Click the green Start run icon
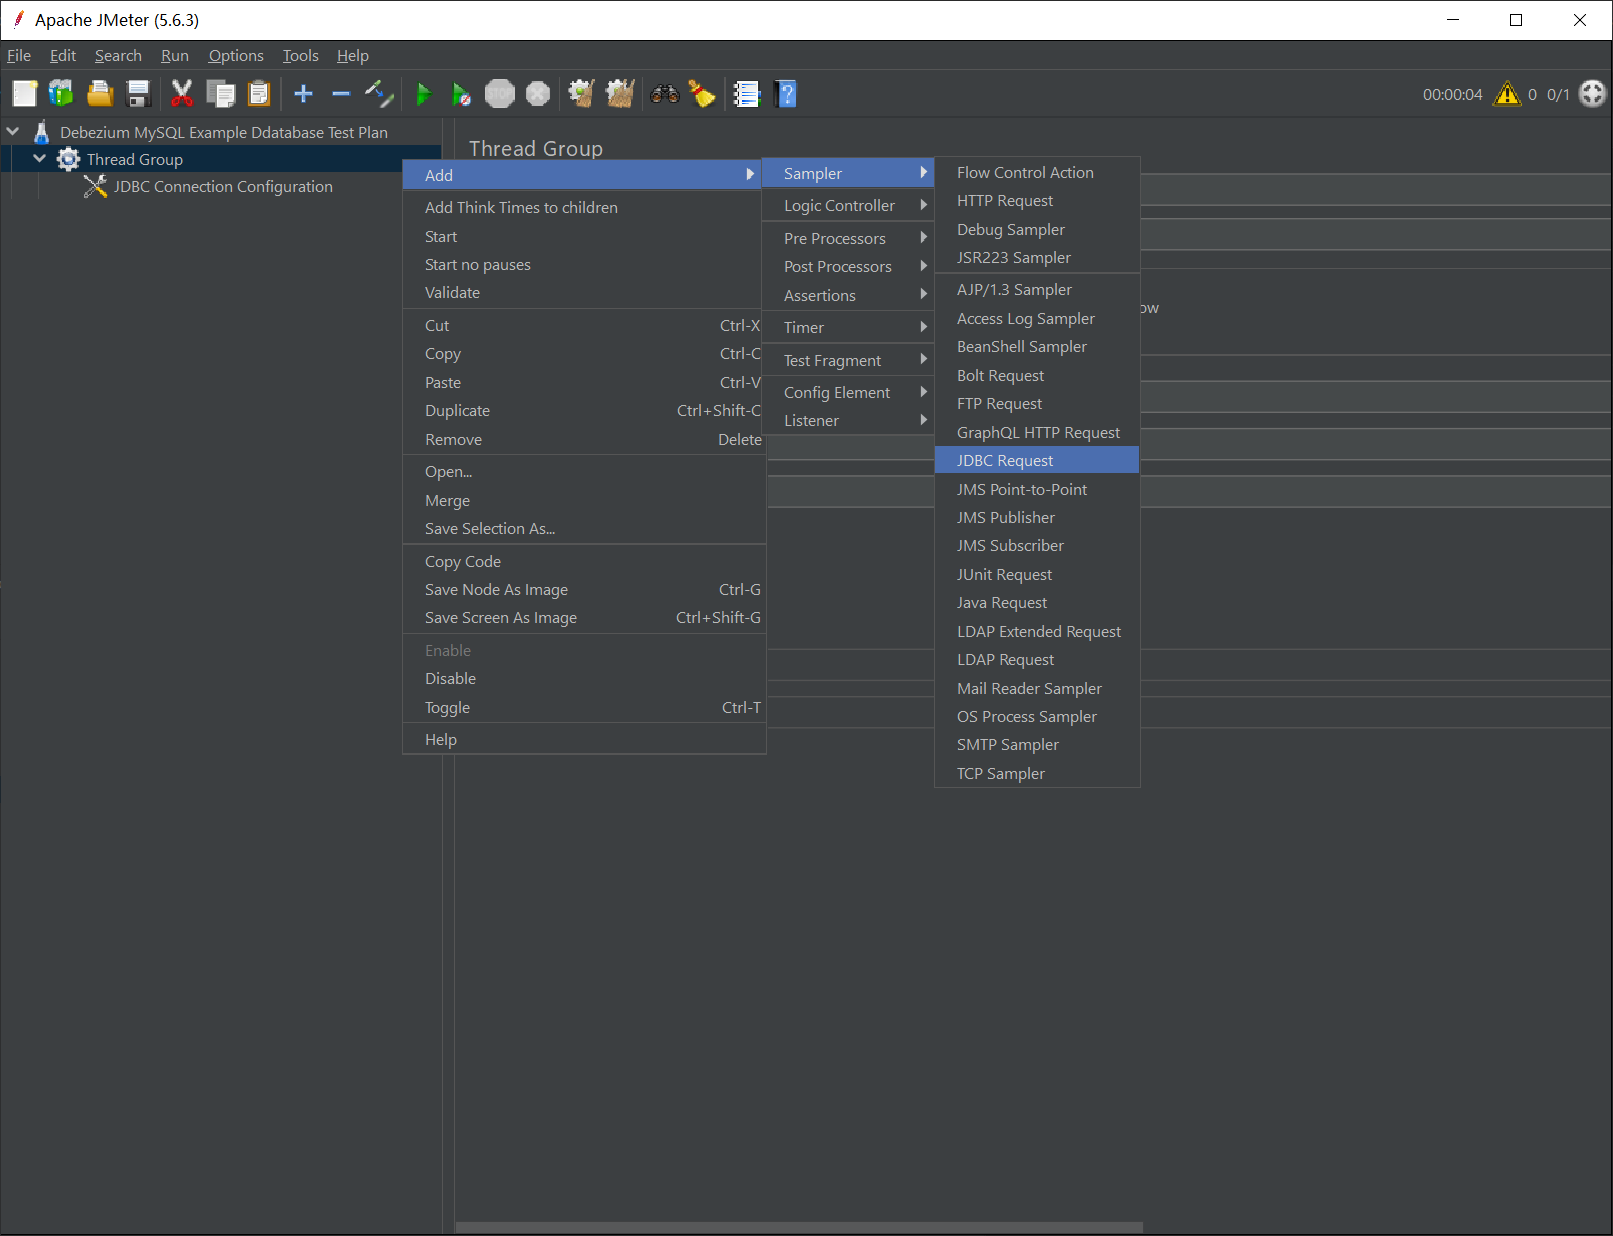The image size is (1613, 1236). [423, 94]
